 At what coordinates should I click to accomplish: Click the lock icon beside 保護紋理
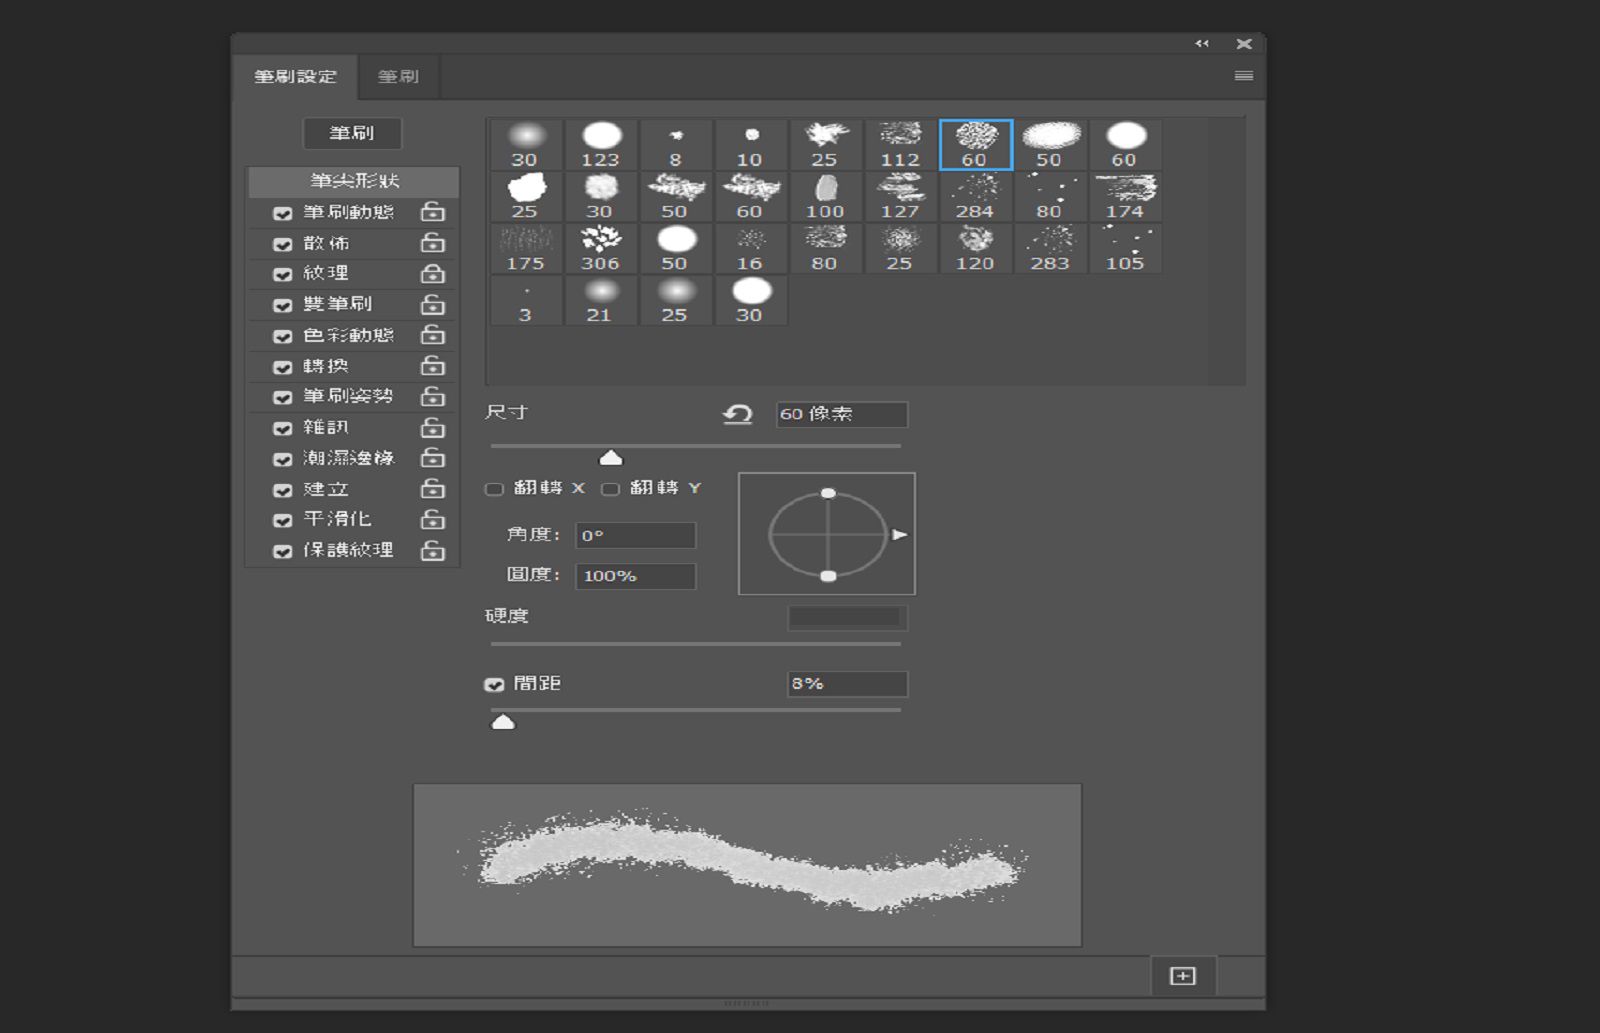(x=433, y=550)
